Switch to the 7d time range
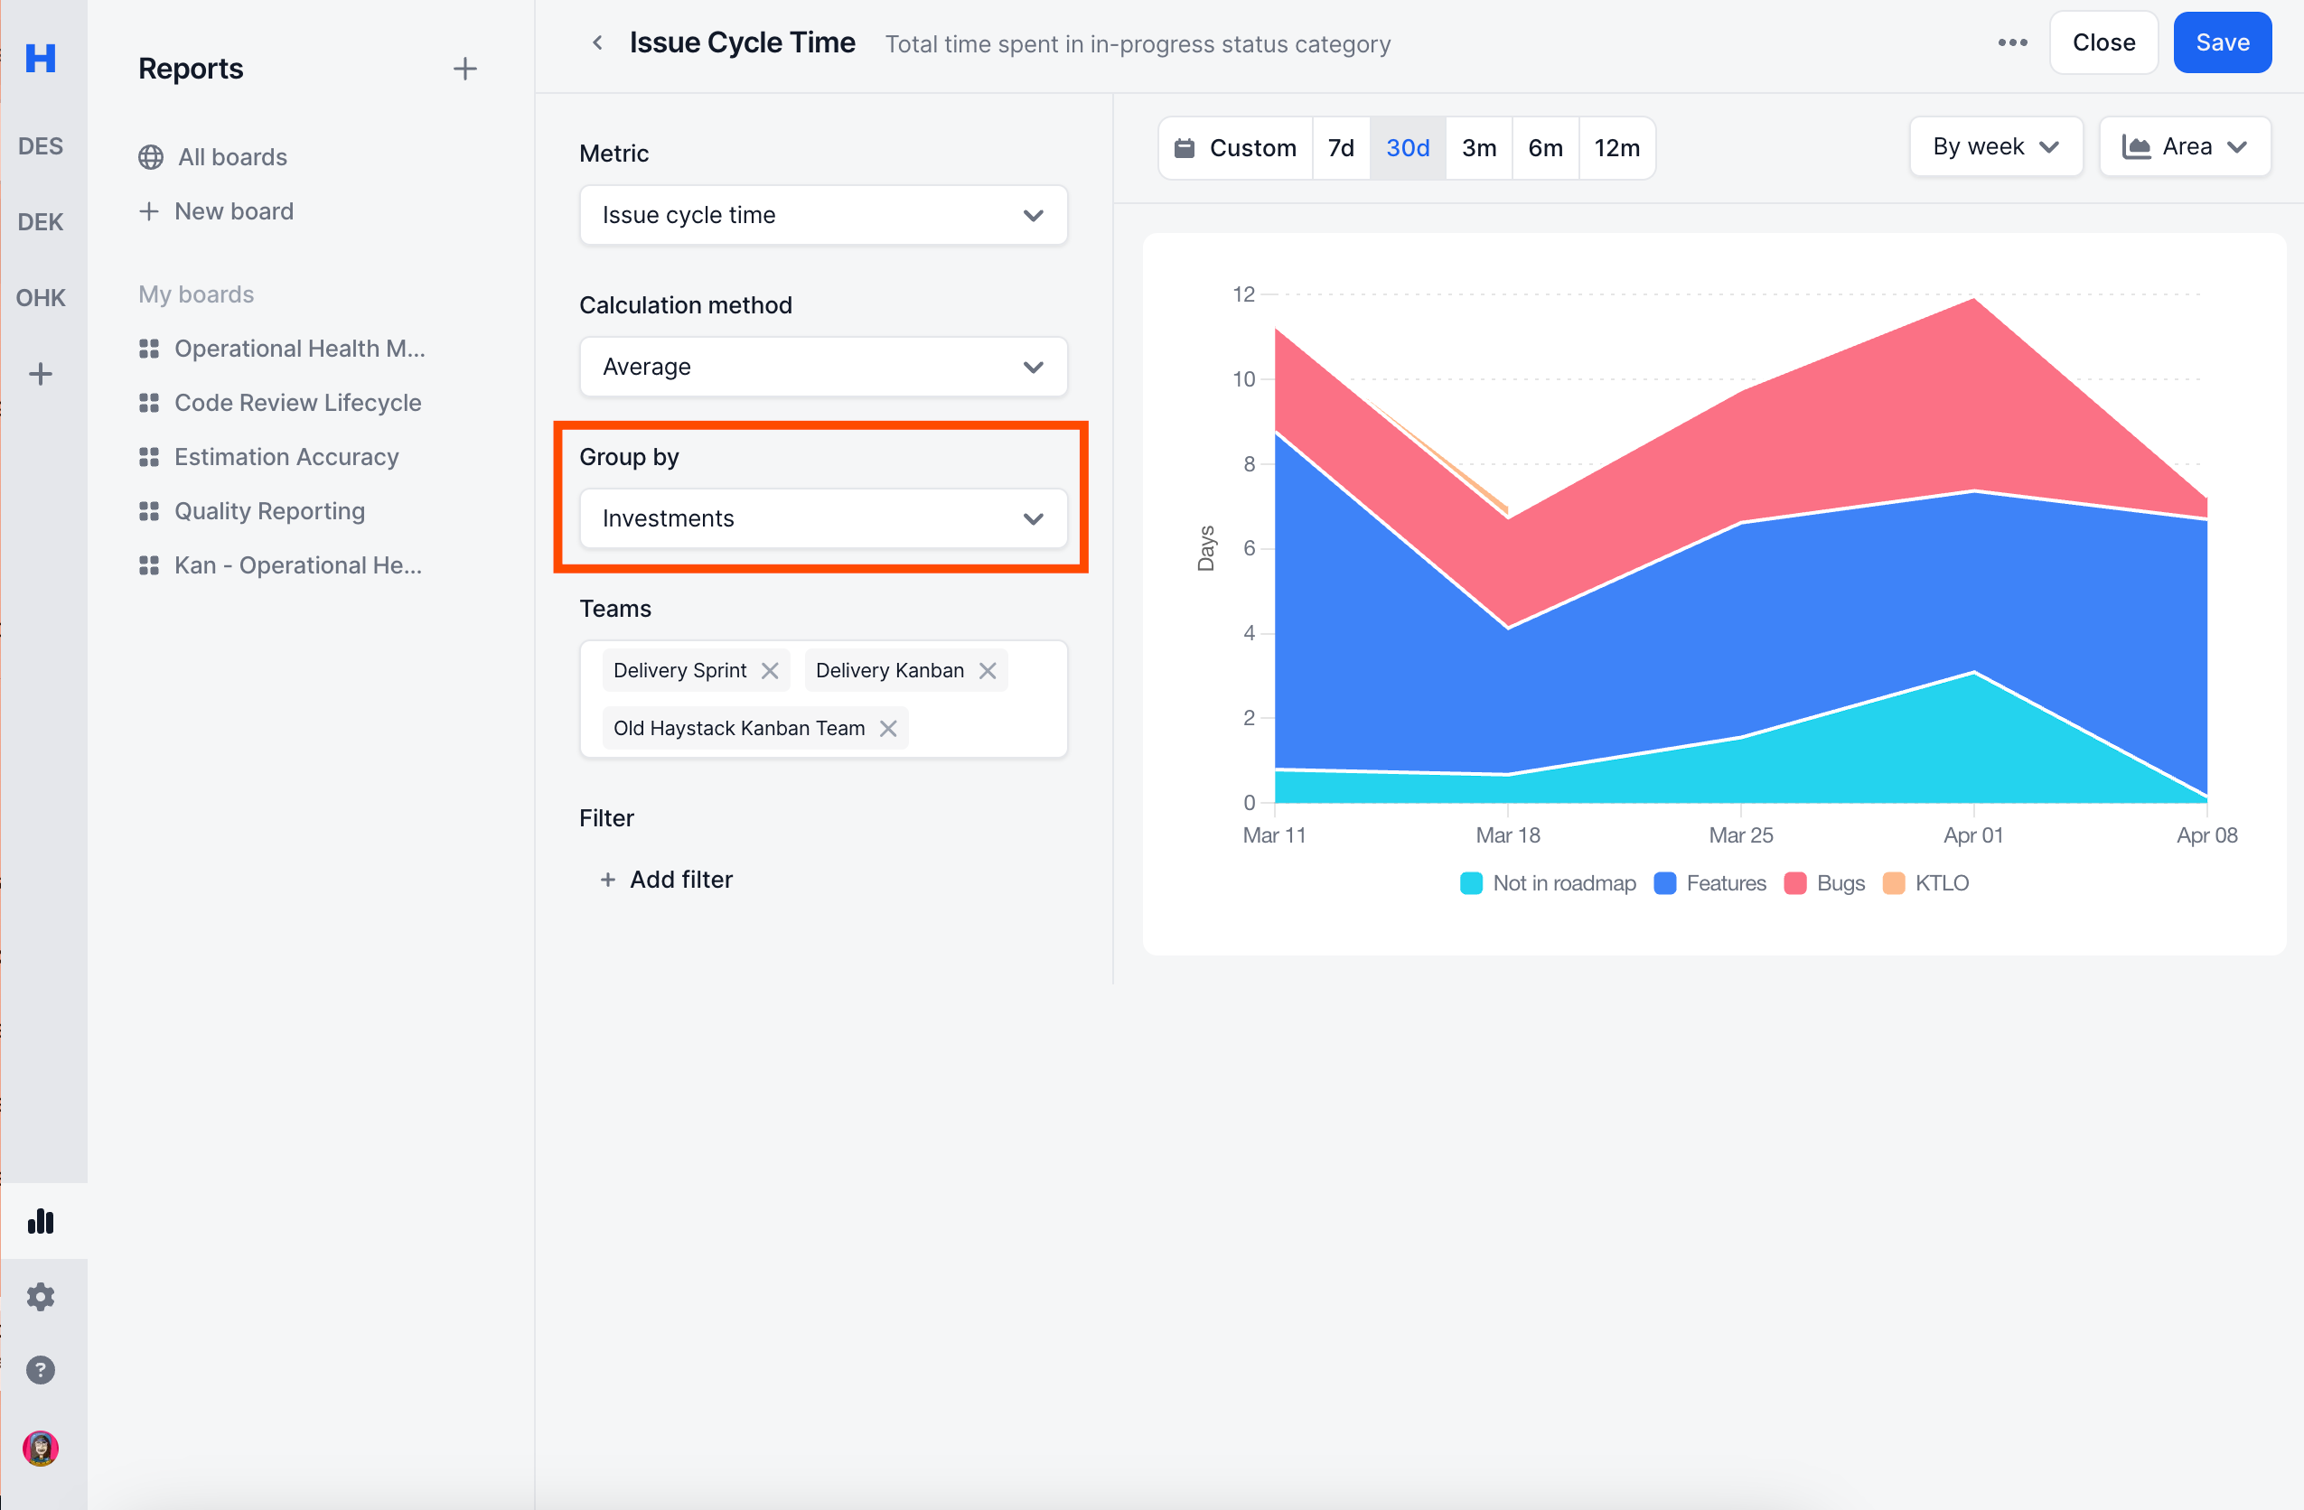The height and width of the screenshot is (1510, 2304). (x=1340, y=148)
